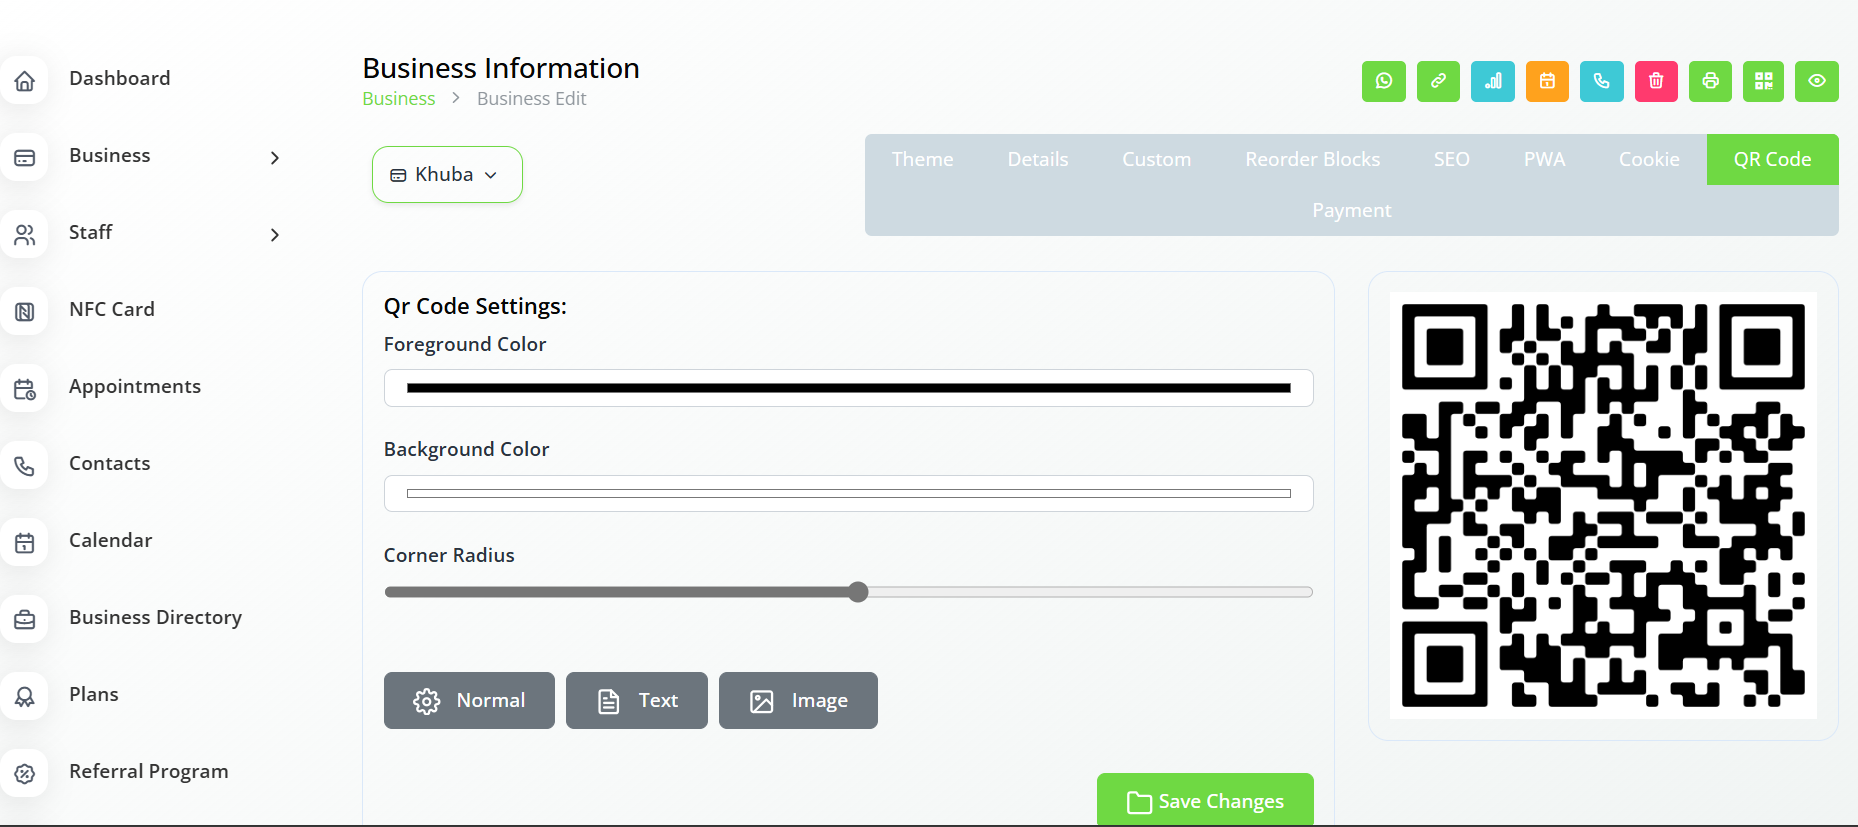Open Business Directory from sidebar

click(x=156, y=617)
